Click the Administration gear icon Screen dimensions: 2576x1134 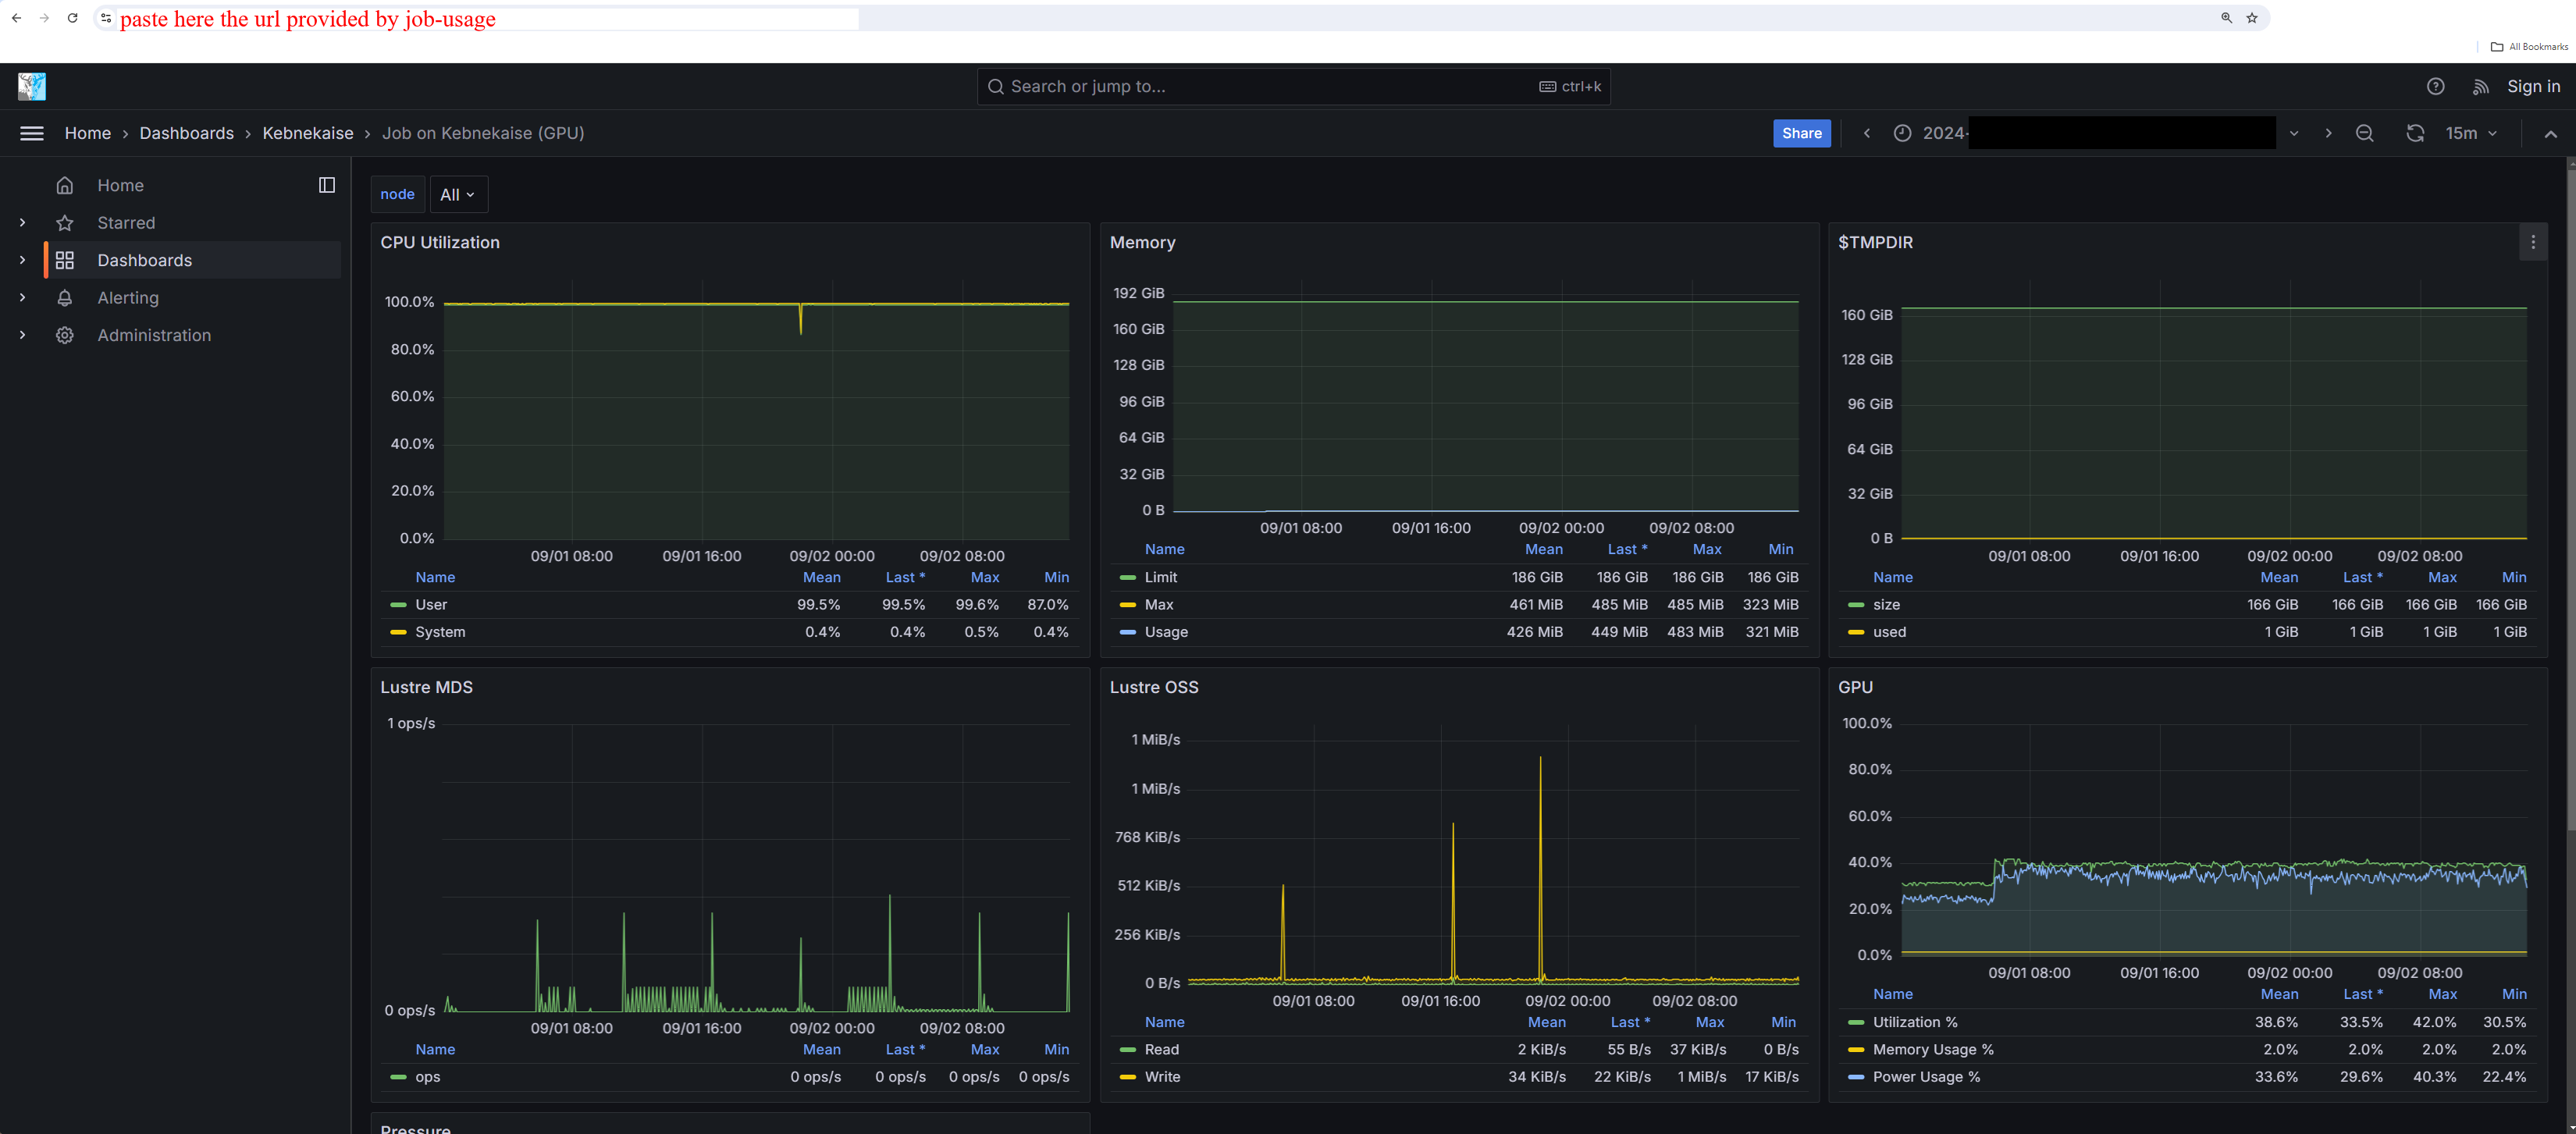(65, 335)
